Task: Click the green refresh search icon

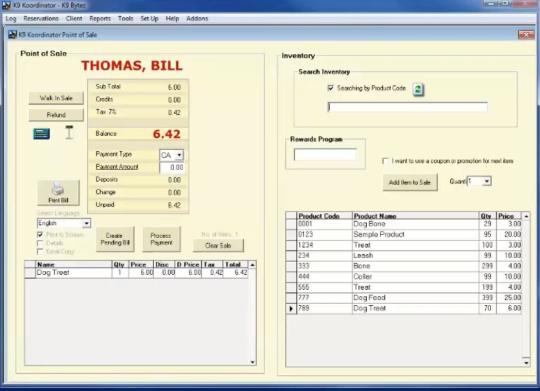Action: coord(418,90)
